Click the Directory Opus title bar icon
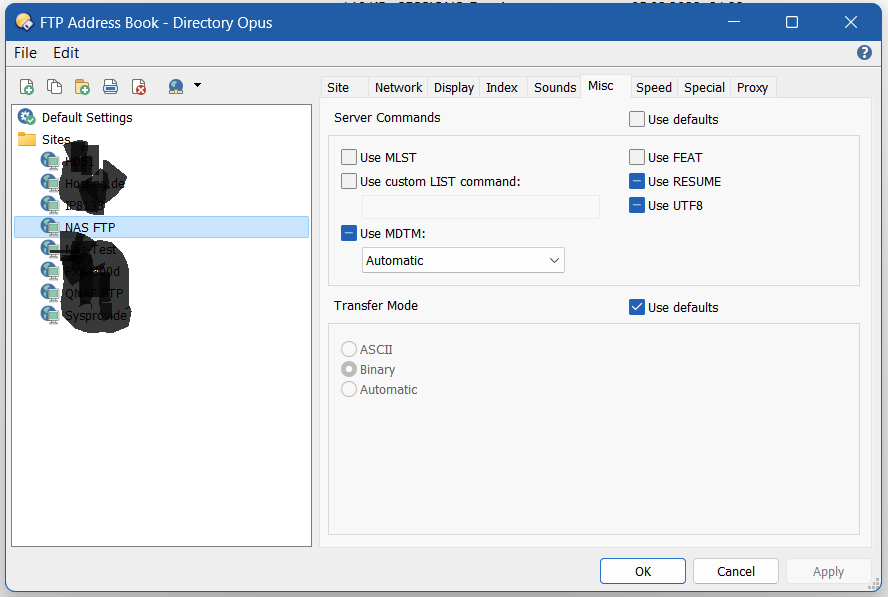 click(x=24, y=22)
